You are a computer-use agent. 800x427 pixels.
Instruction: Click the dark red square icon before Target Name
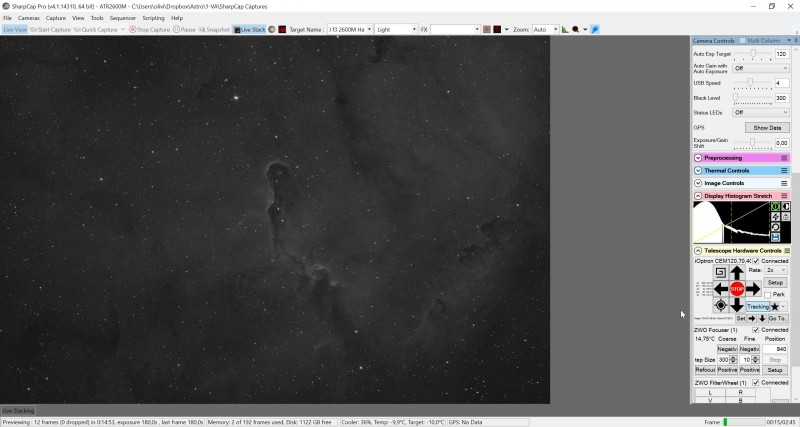[282, 30]
